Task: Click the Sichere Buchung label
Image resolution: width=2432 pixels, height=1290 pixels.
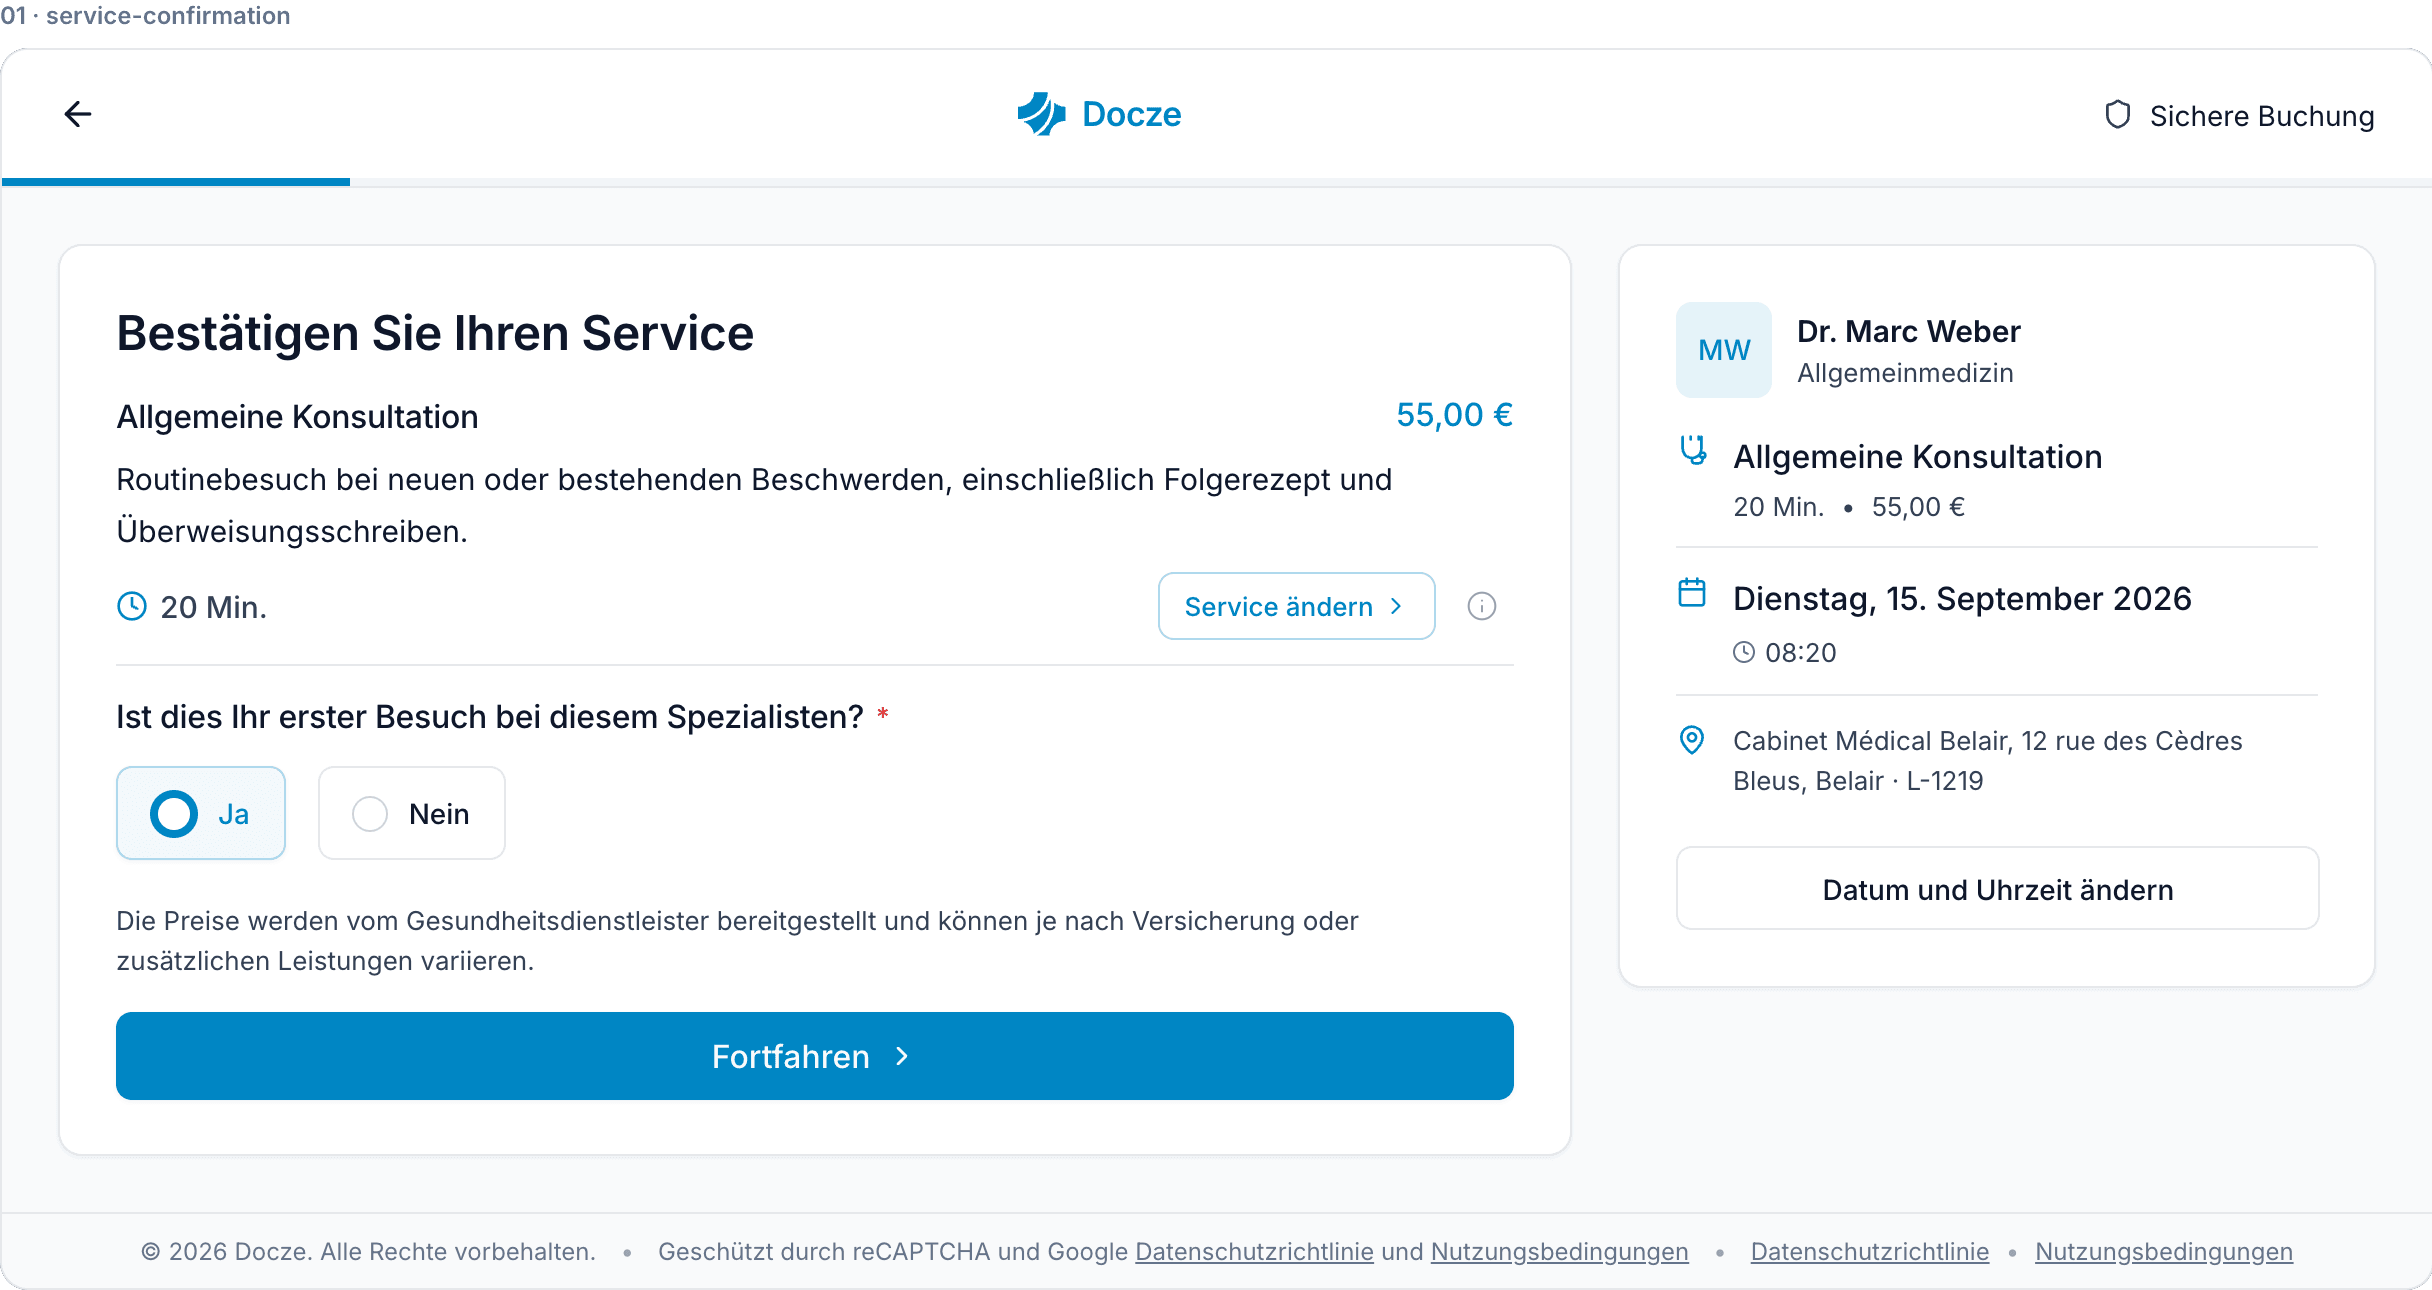Action: [x=2262, y=116]
